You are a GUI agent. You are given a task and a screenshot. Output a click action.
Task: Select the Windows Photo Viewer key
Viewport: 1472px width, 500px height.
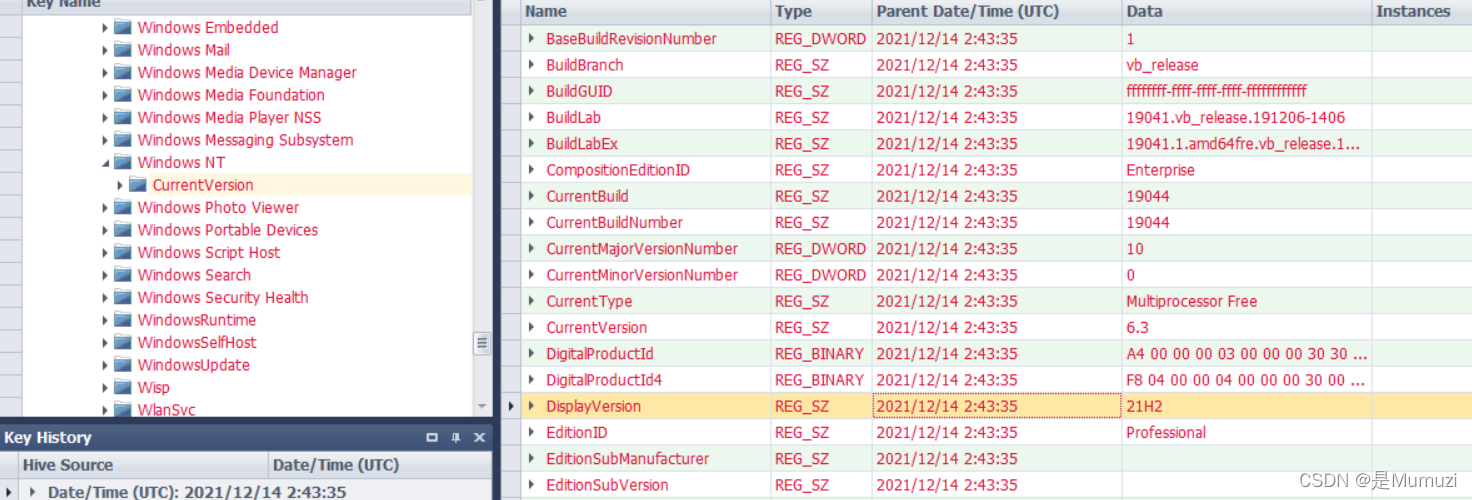click(x=218, y=207)
